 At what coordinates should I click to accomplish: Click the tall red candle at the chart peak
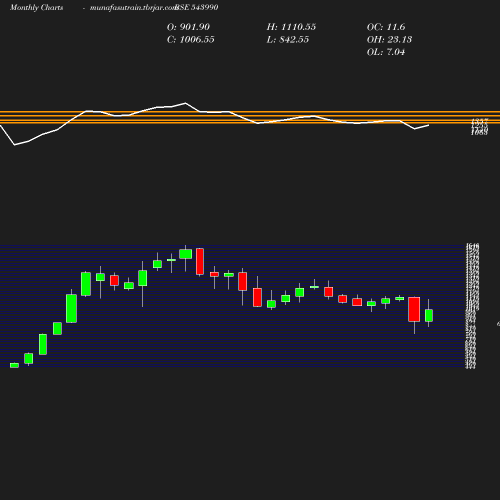pos(200,262)
